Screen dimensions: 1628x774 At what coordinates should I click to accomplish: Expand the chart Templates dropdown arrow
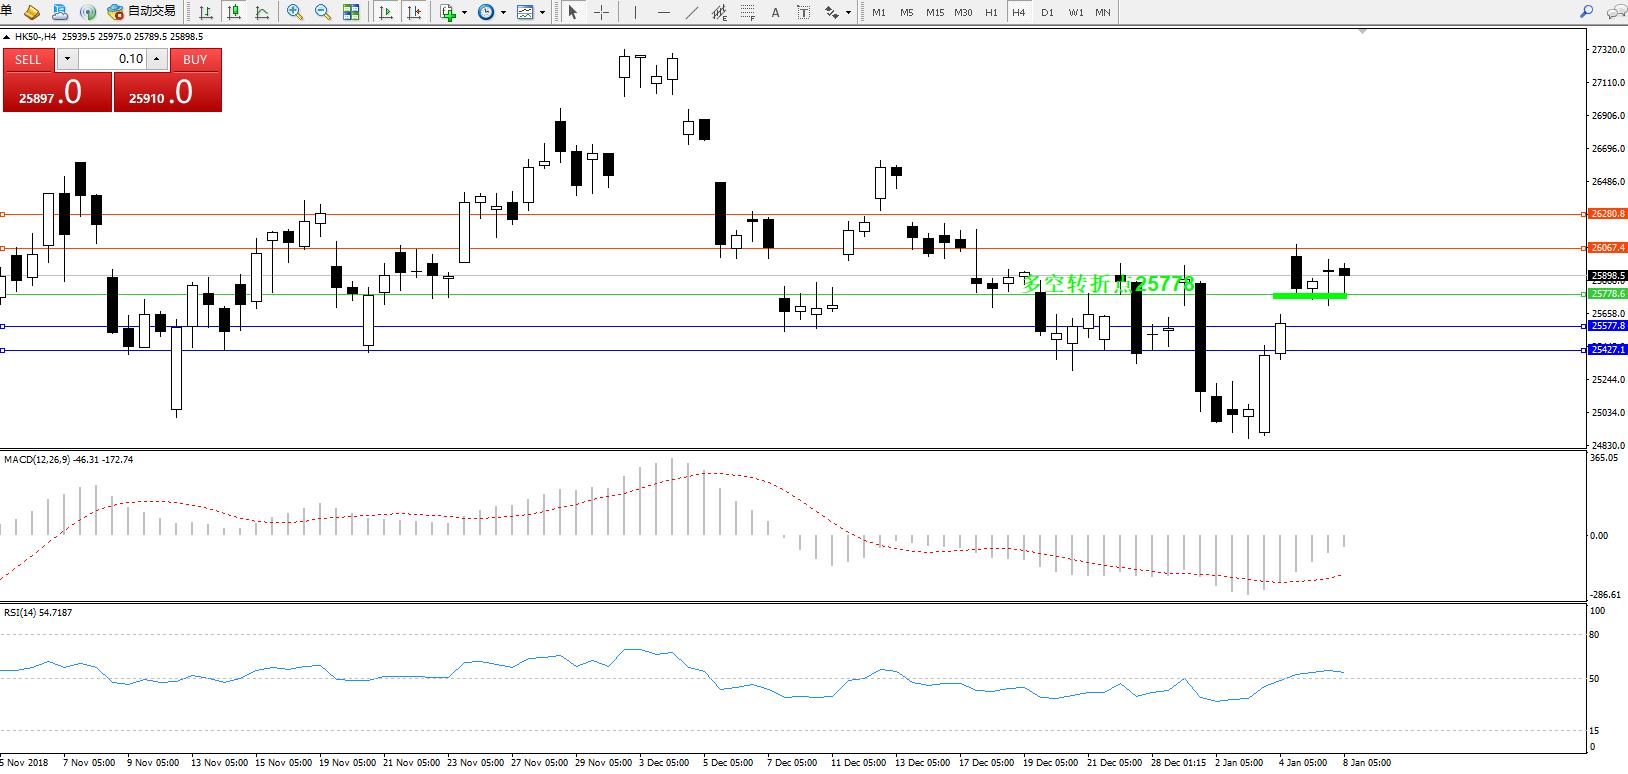(542, 13)
